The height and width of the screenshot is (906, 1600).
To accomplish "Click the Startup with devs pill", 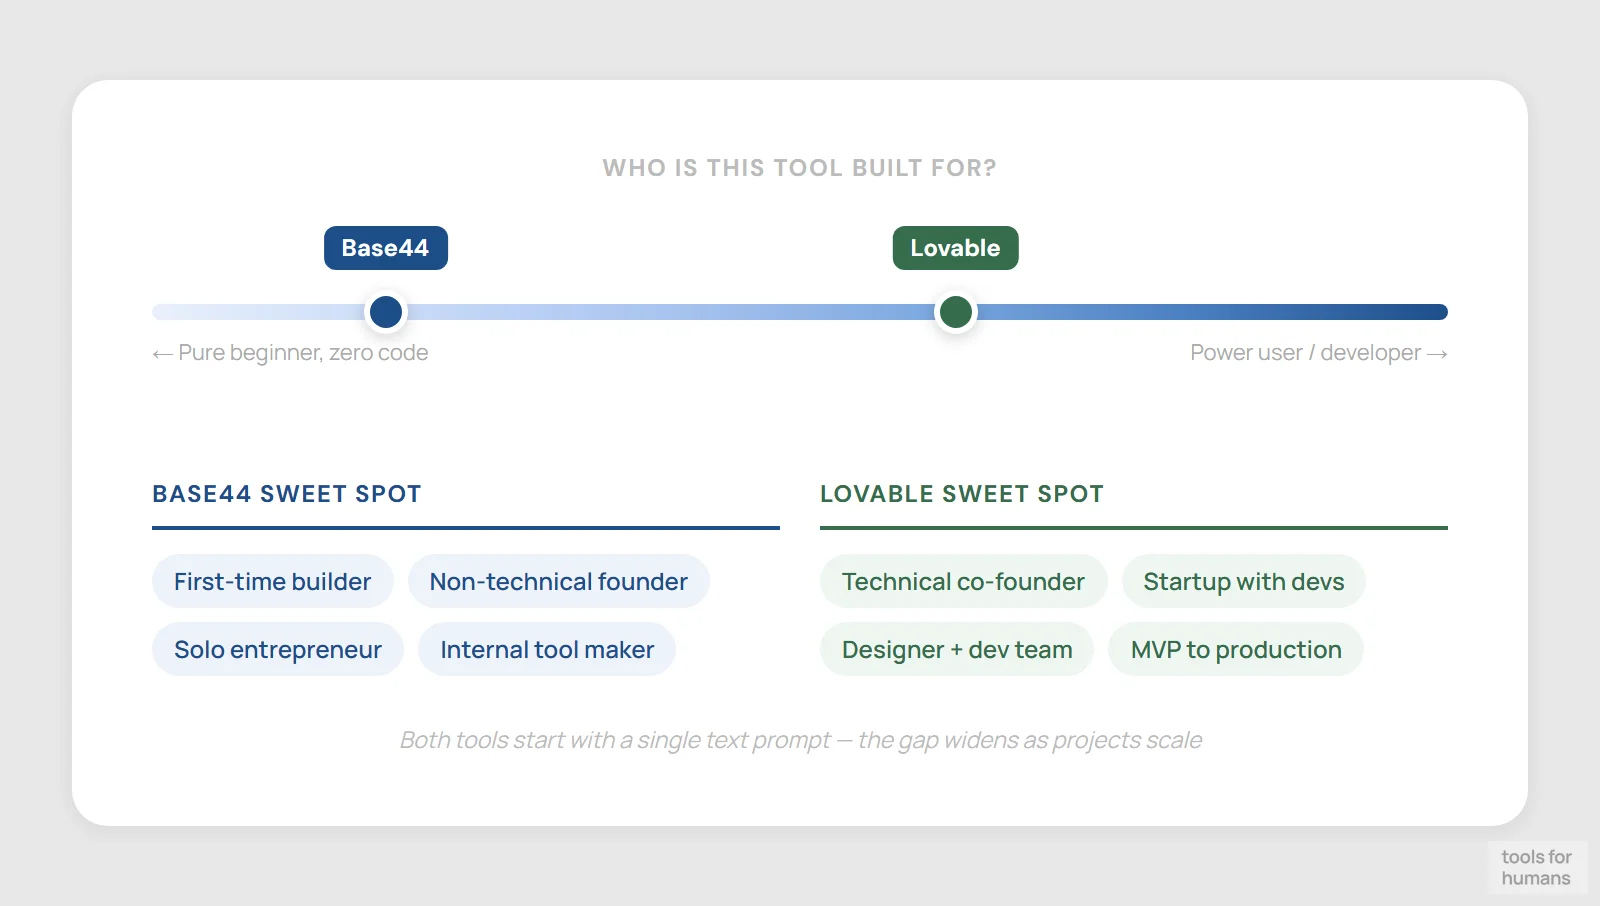I will point(1244,581).
